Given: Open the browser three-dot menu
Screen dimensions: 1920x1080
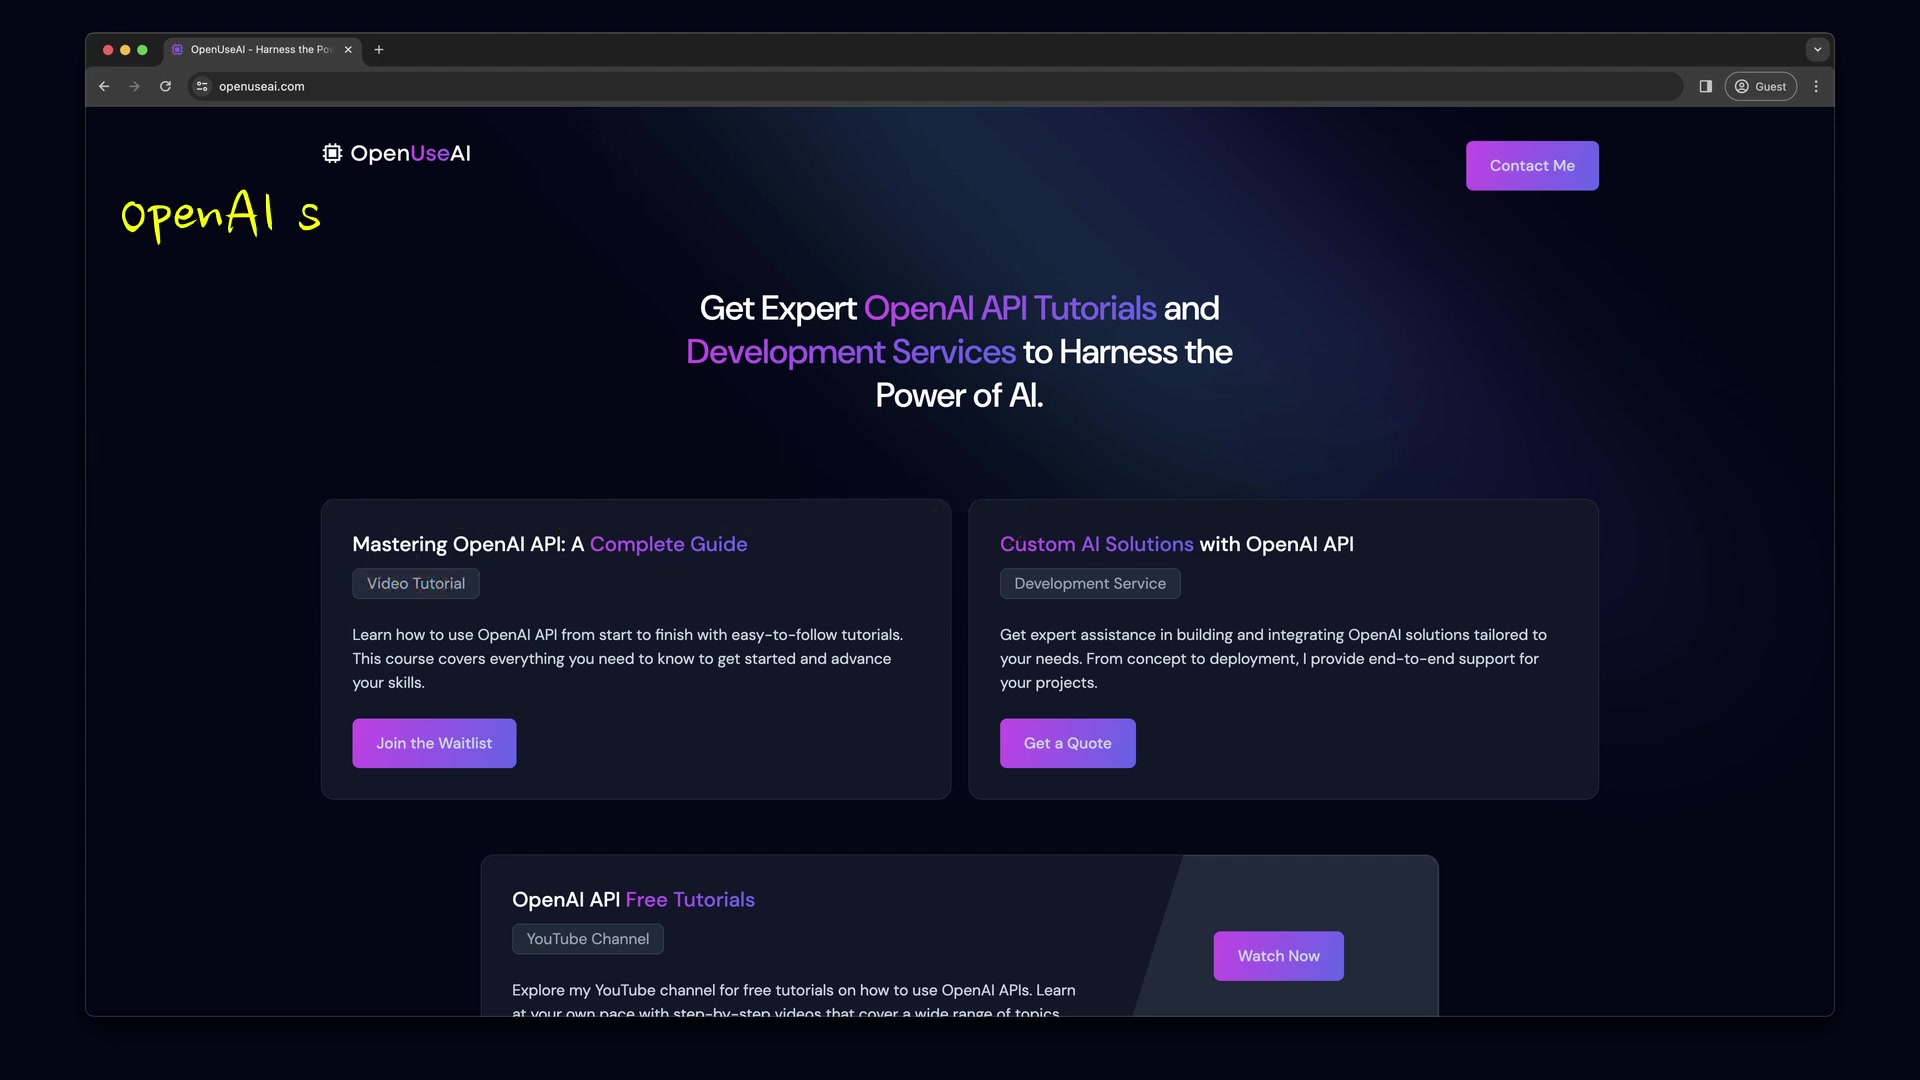Looking at the screenshot, I should 1815,86.
